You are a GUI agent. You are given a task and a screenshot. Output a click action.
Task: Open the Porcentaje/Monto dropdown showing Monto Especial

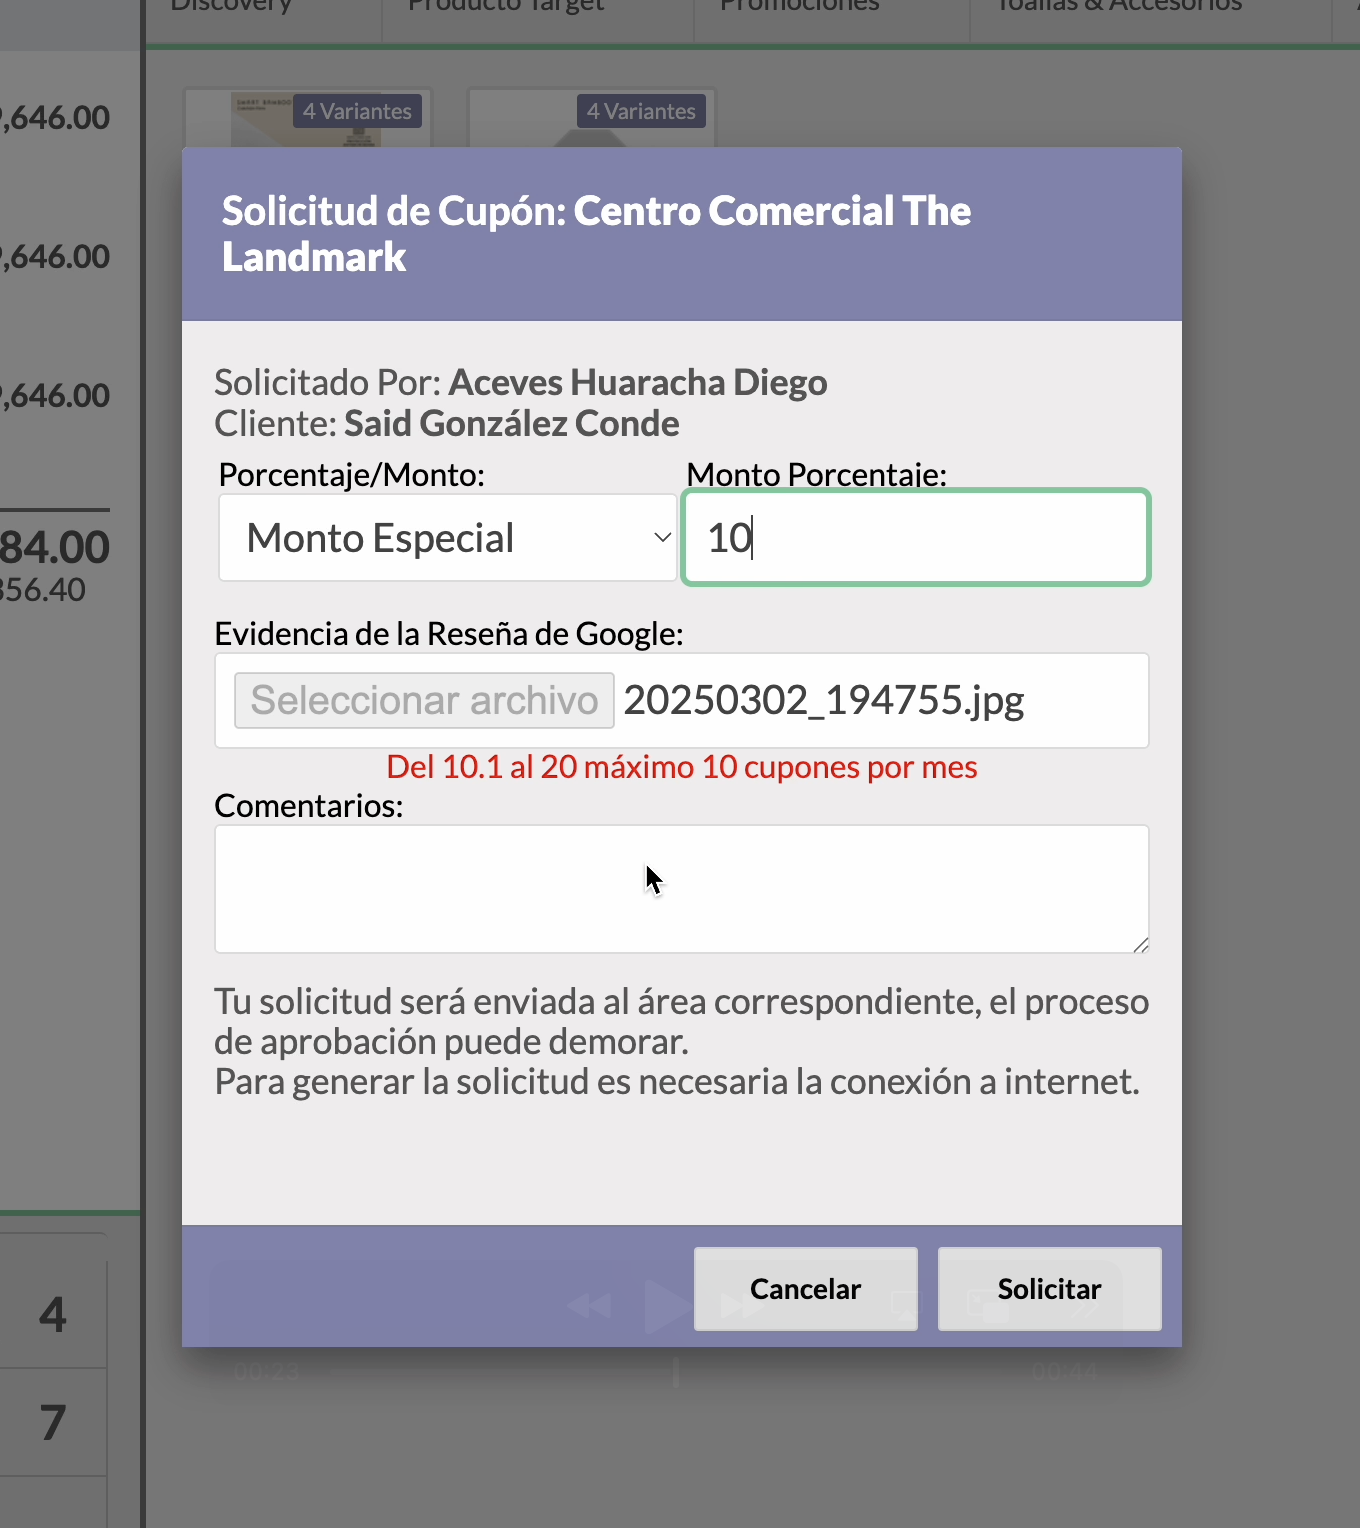pyautogui.click(x=448, y=538)
